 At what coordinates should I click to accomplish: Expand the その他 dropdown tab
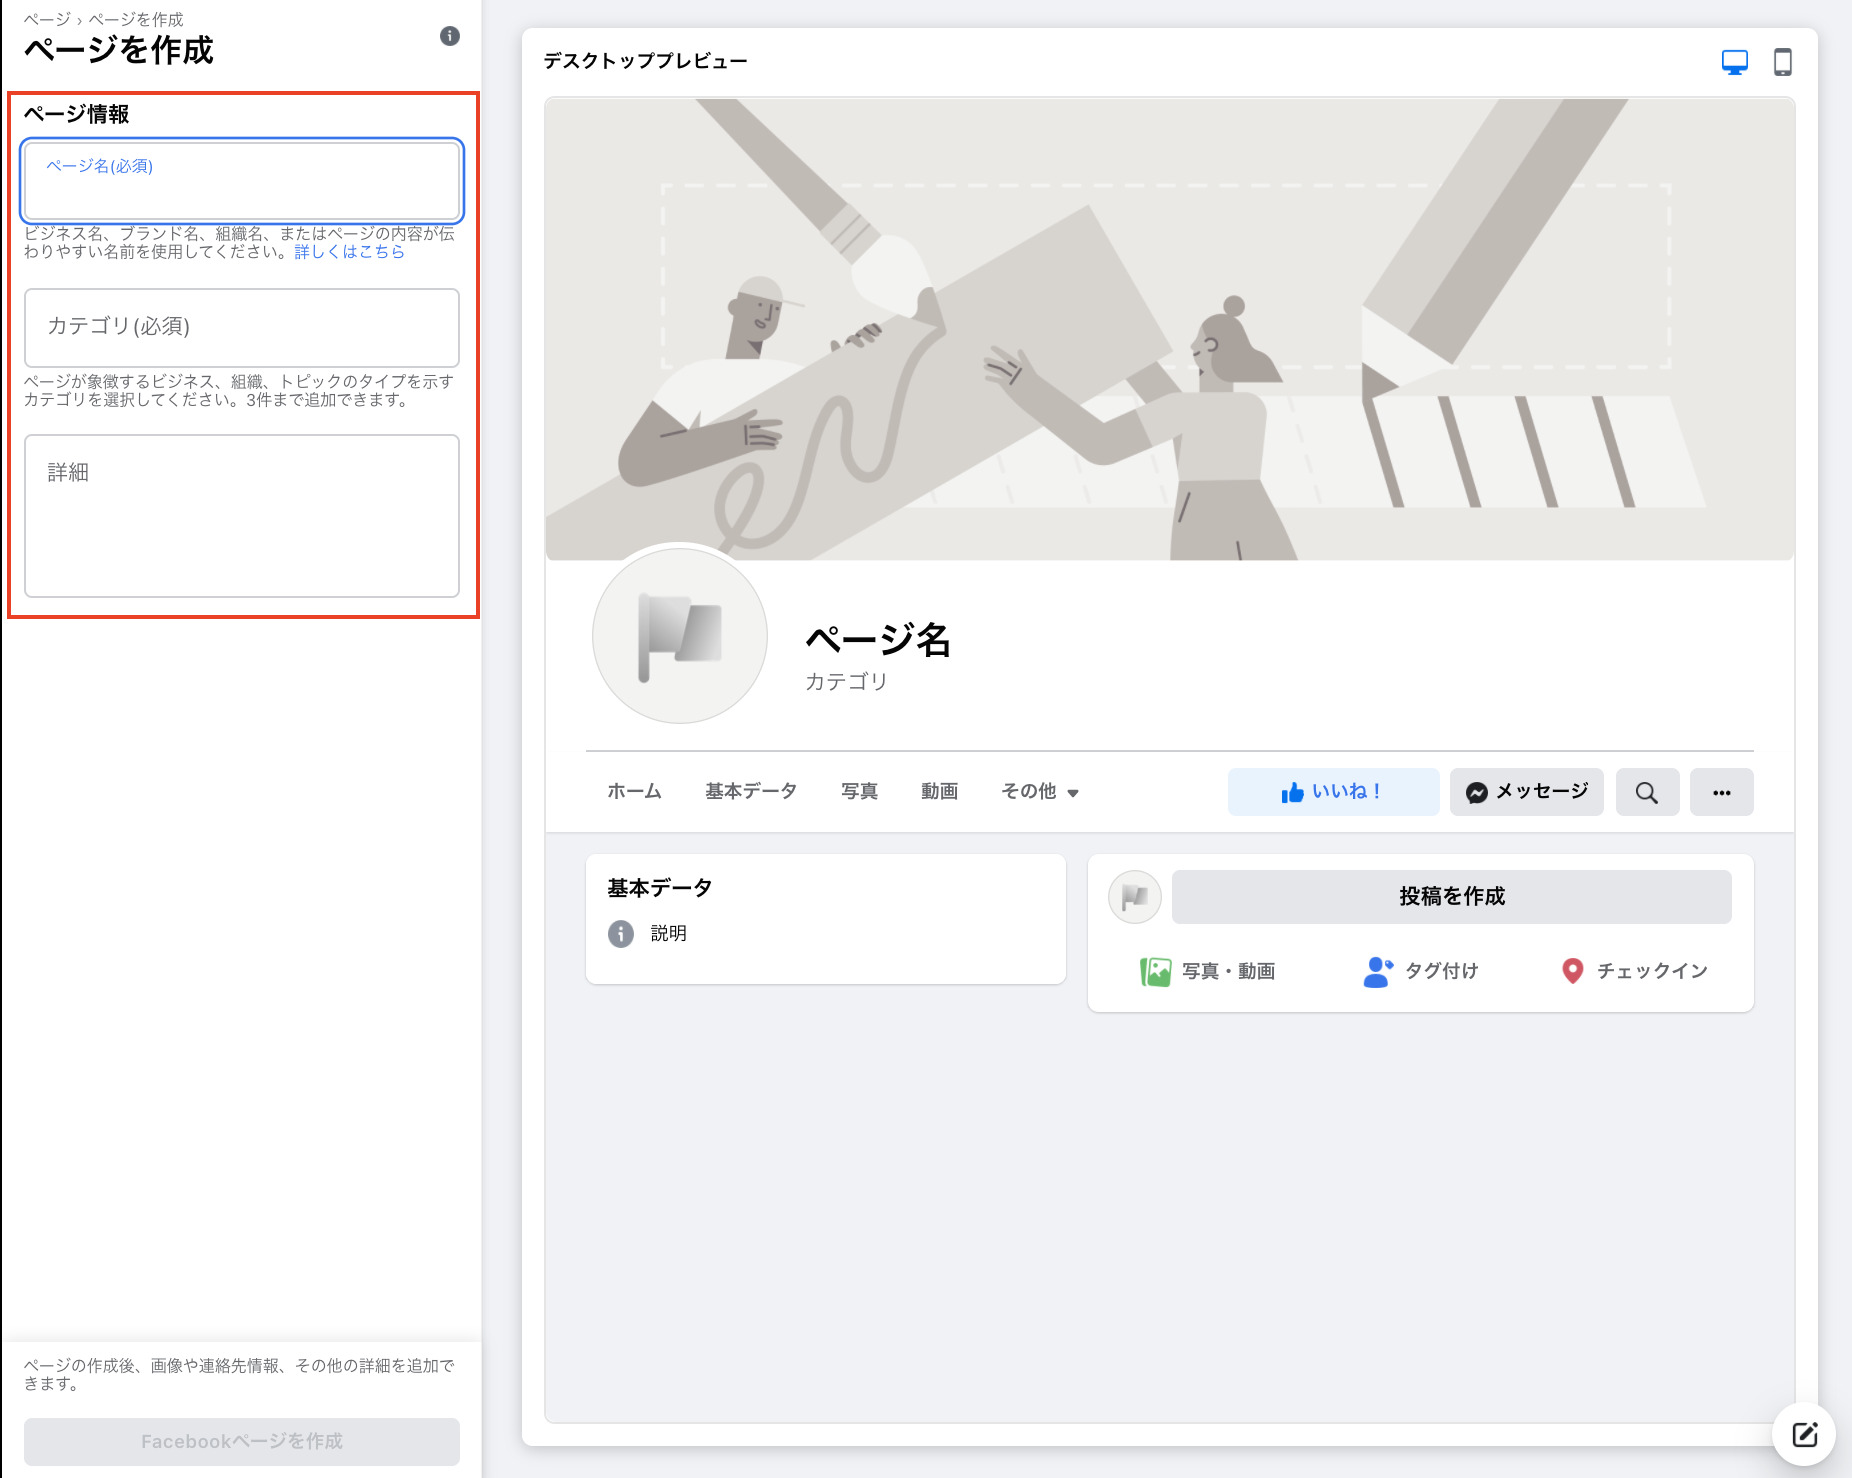click(1040, 792)
